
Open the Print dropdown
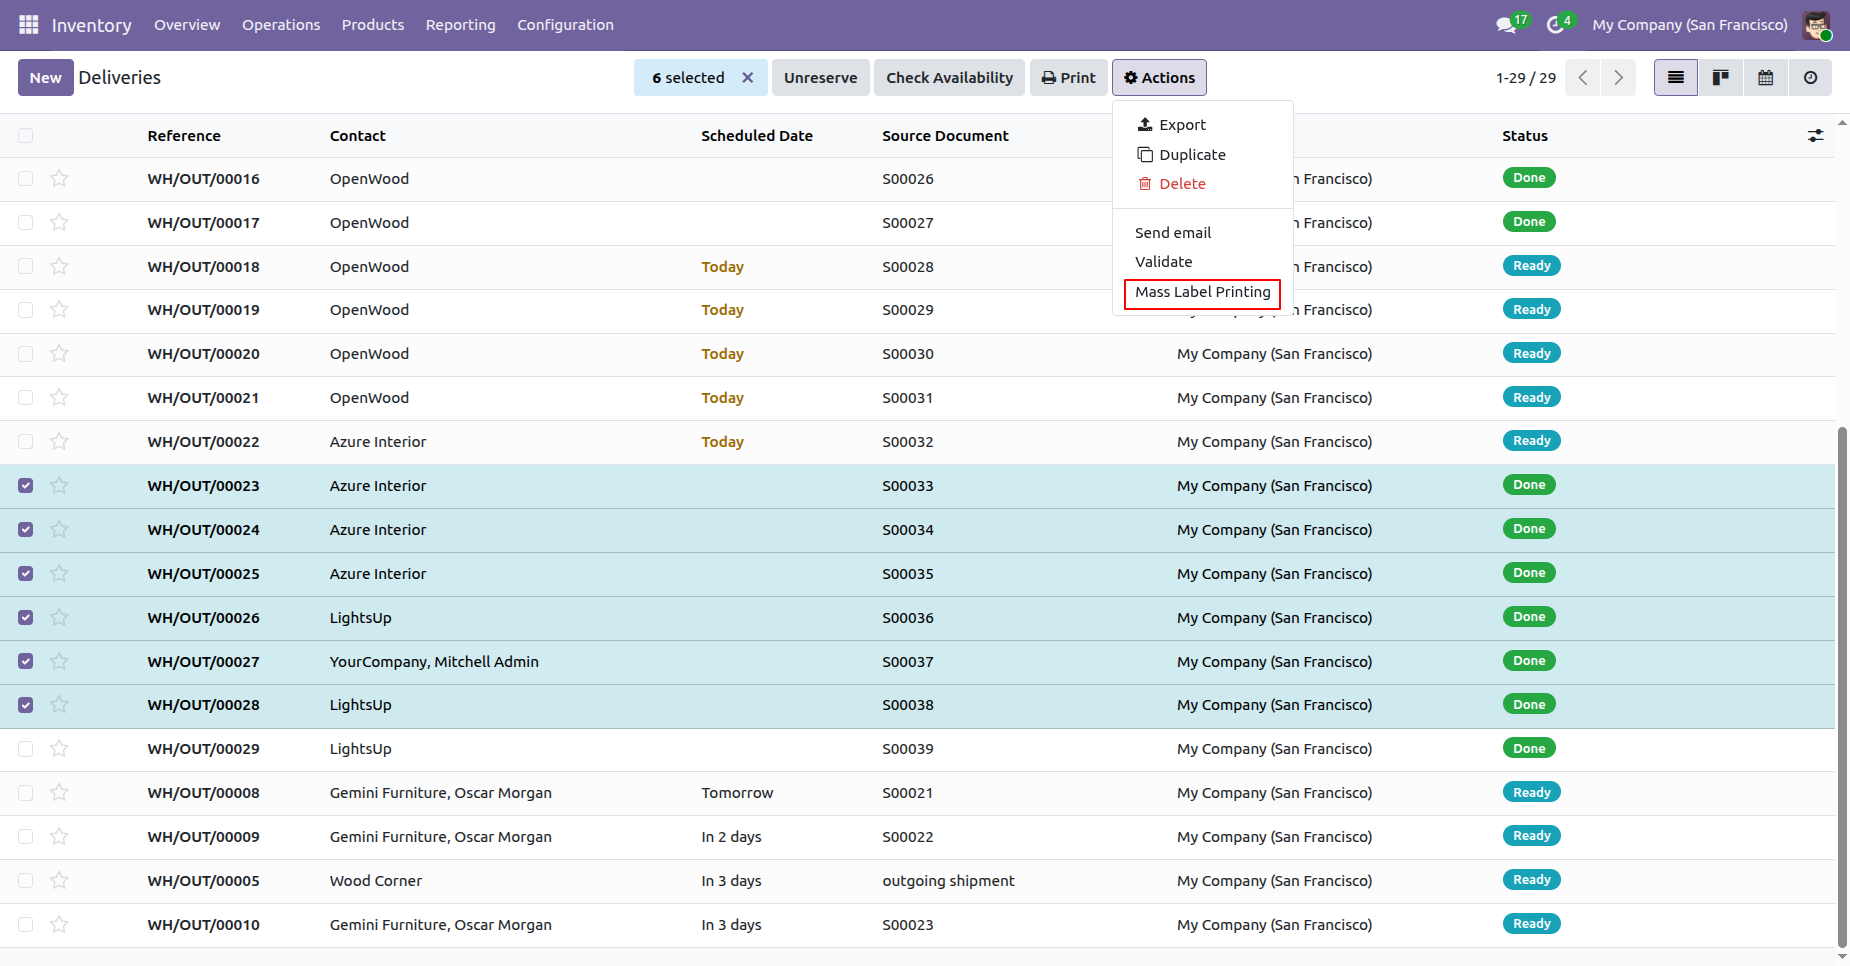click(x=1068, y=78)
